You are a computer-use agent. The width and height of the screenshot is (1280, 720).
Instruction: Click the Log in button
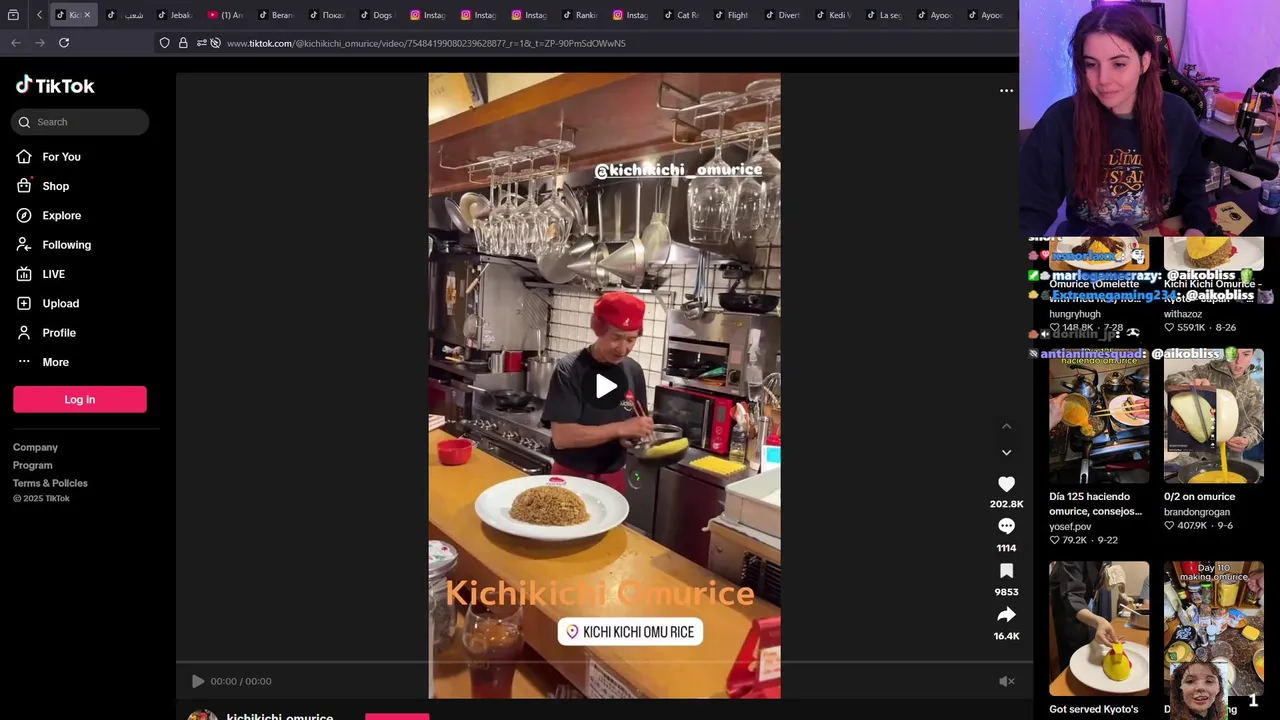point(80,399)
